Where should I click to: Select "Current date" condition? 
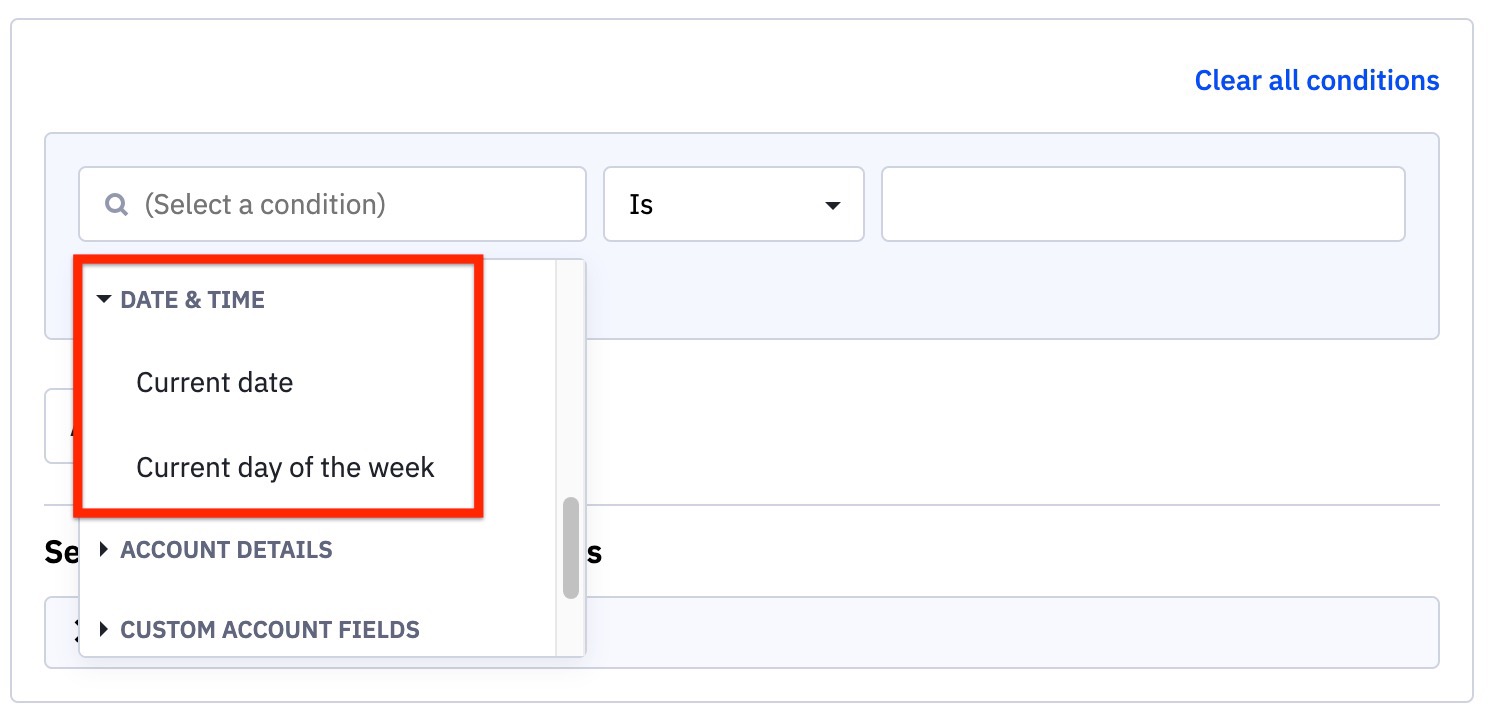tap(215, 383)
